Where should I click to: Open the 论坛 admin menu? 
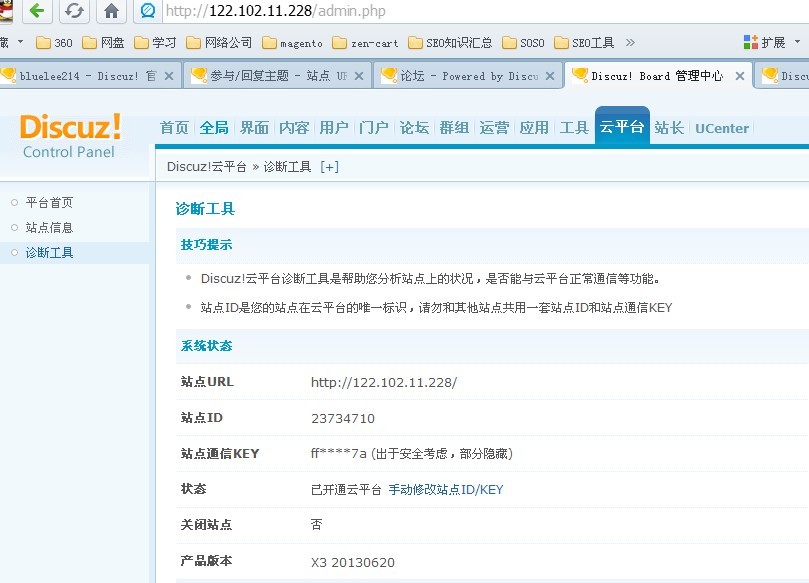414,127
